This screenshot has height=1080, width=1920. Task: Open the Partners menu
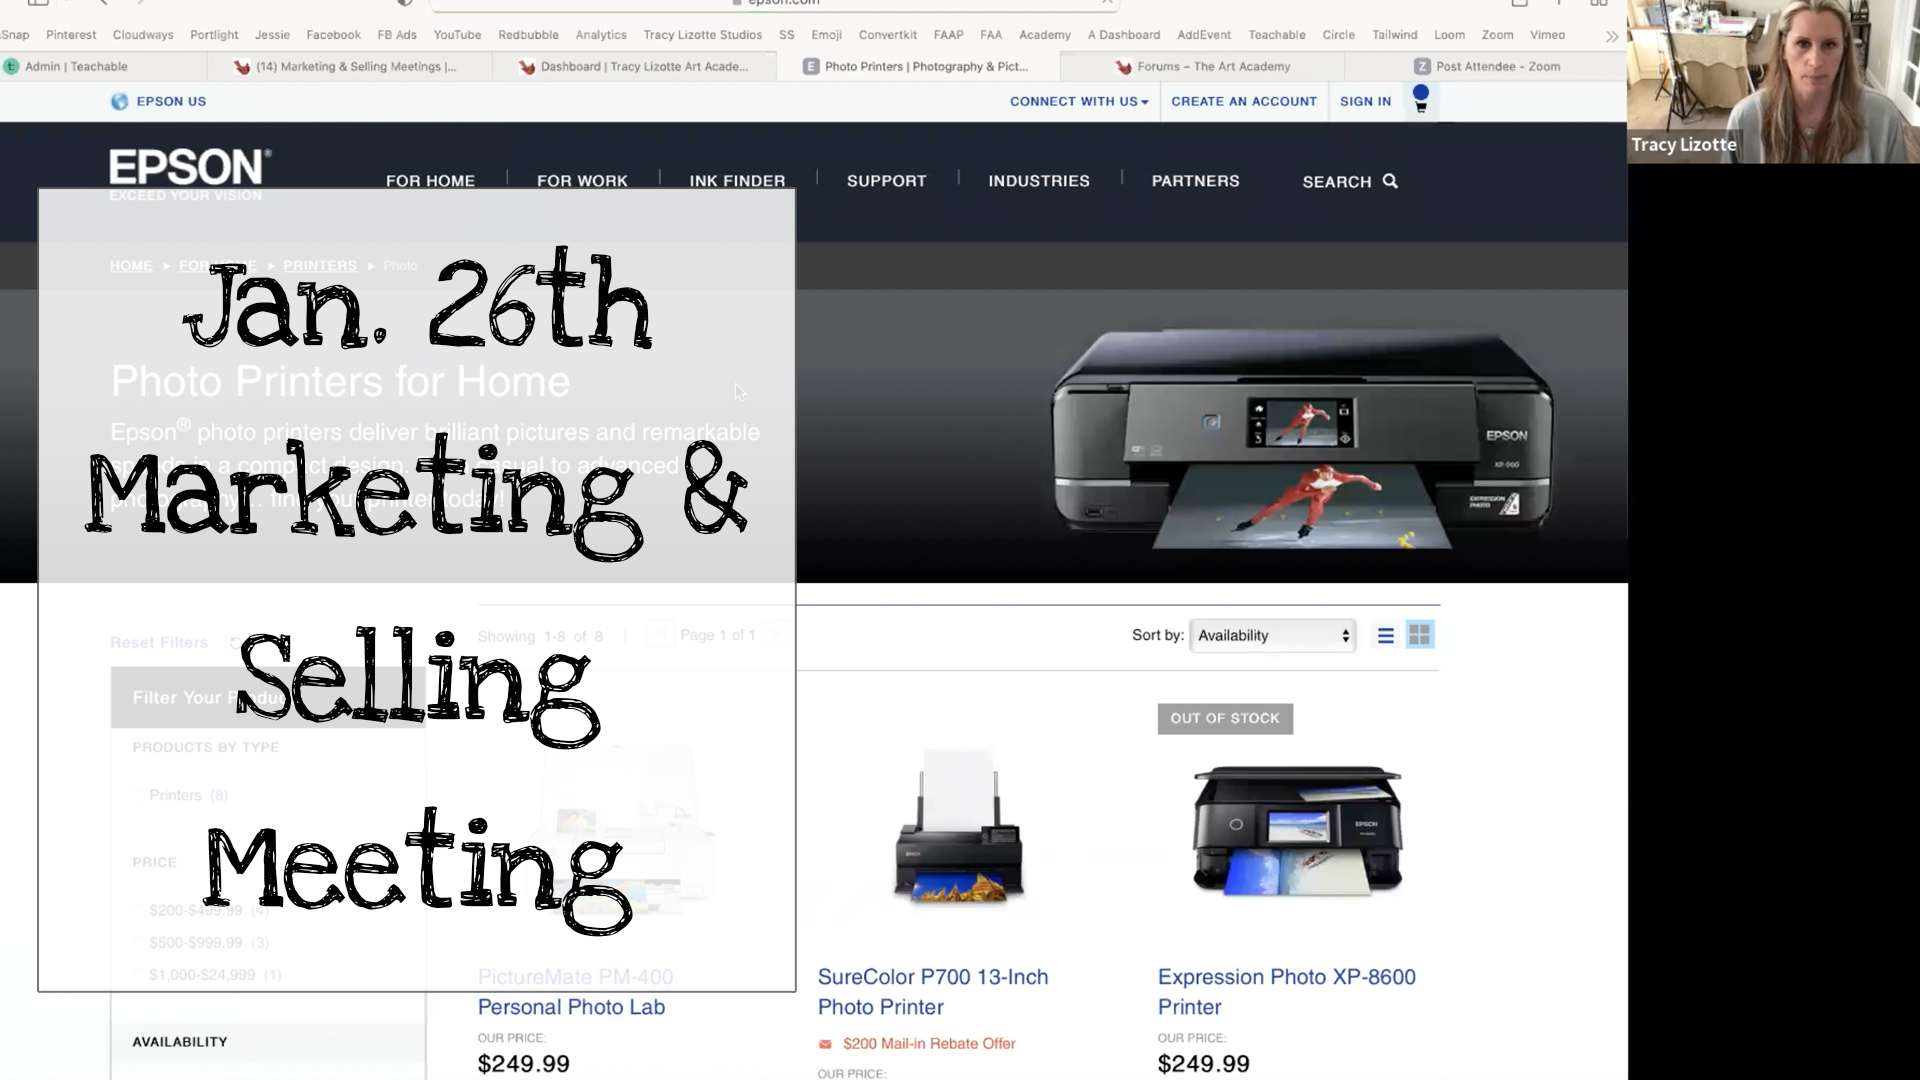click(x=1195, y=181)
